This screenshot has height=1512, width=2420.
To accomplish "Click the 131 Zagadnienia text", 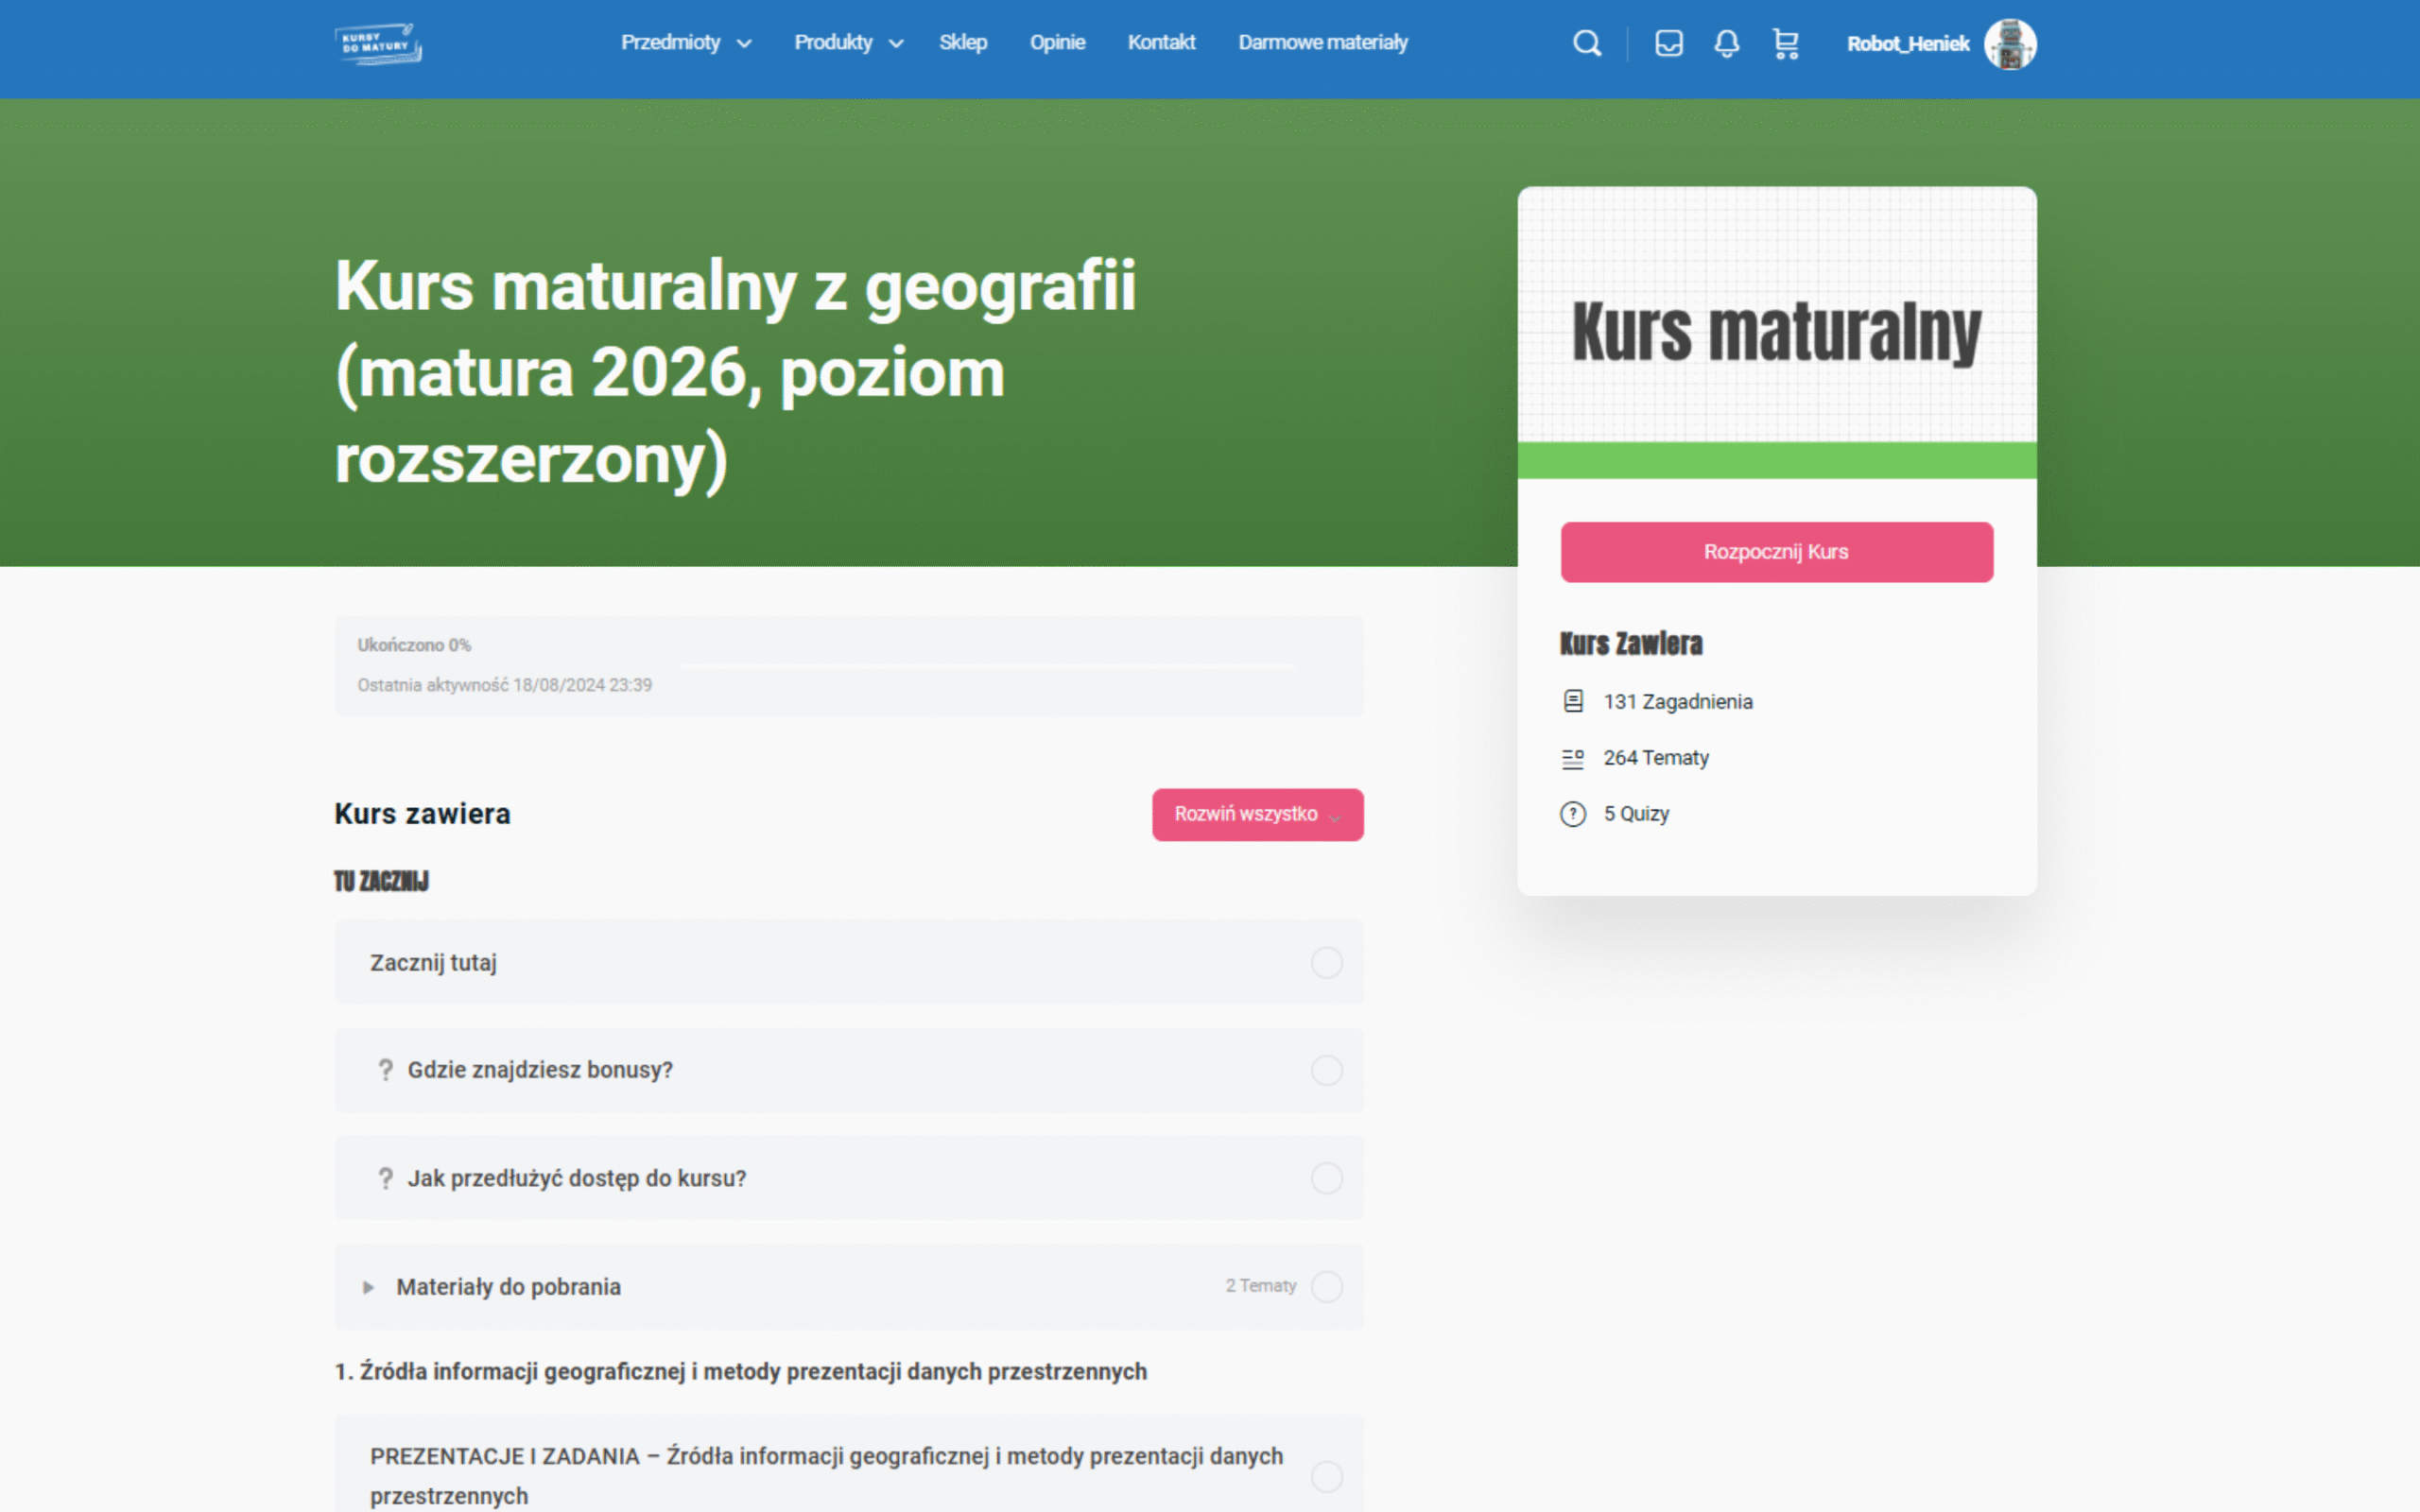I will [1678, 702].
